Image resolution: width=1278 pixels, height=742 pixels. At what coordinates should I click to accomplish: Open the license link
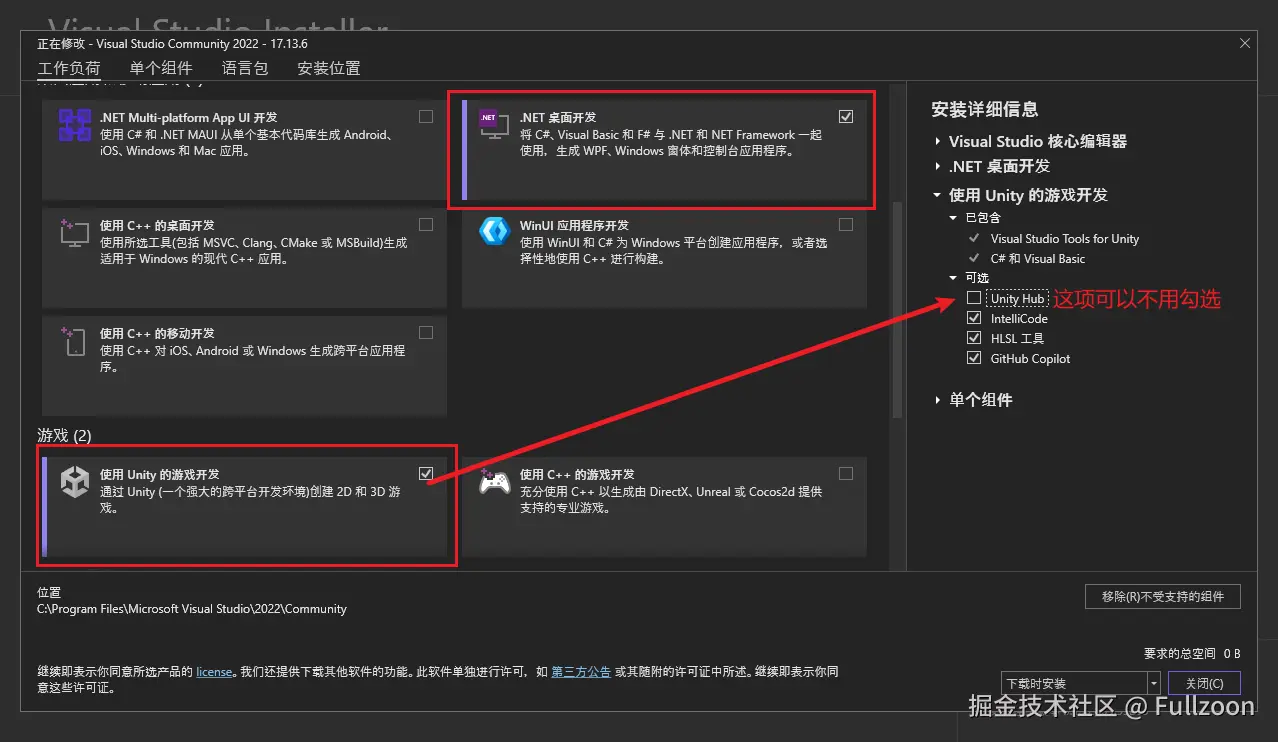tap(214, 672)
